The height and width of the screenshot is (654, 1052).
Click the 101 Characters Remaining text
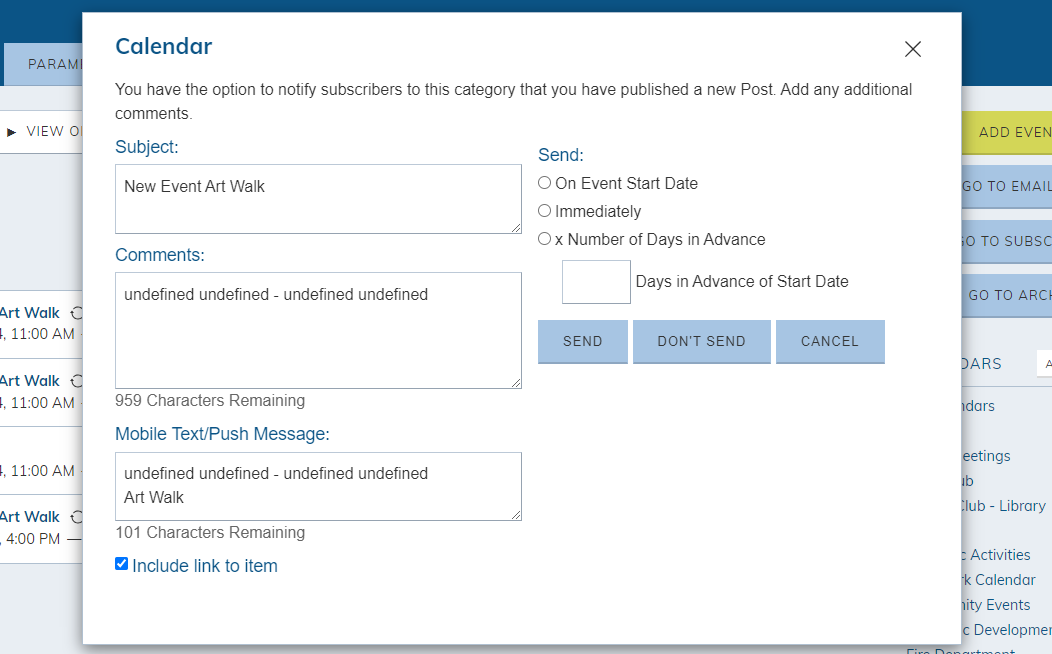[x=210, y=533]
